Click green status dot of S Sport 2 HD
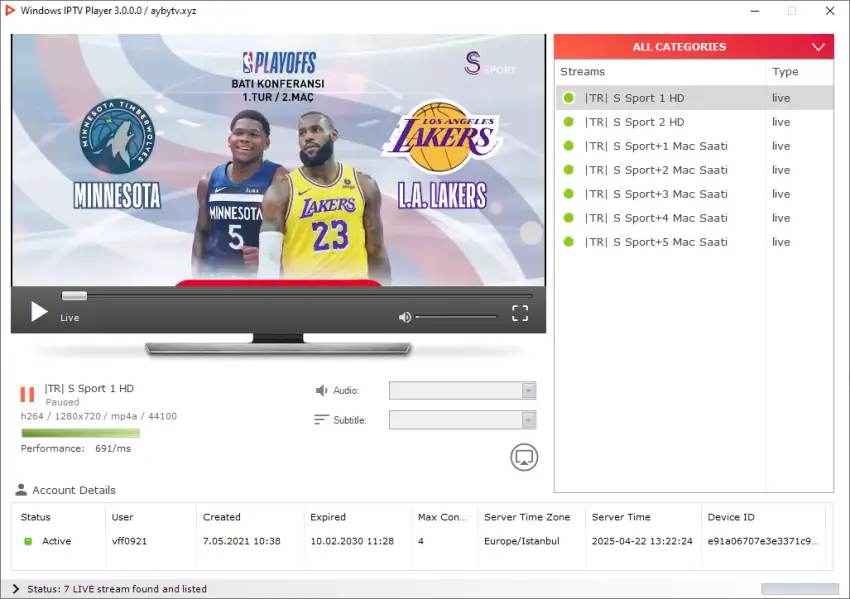 pos(569,122)
